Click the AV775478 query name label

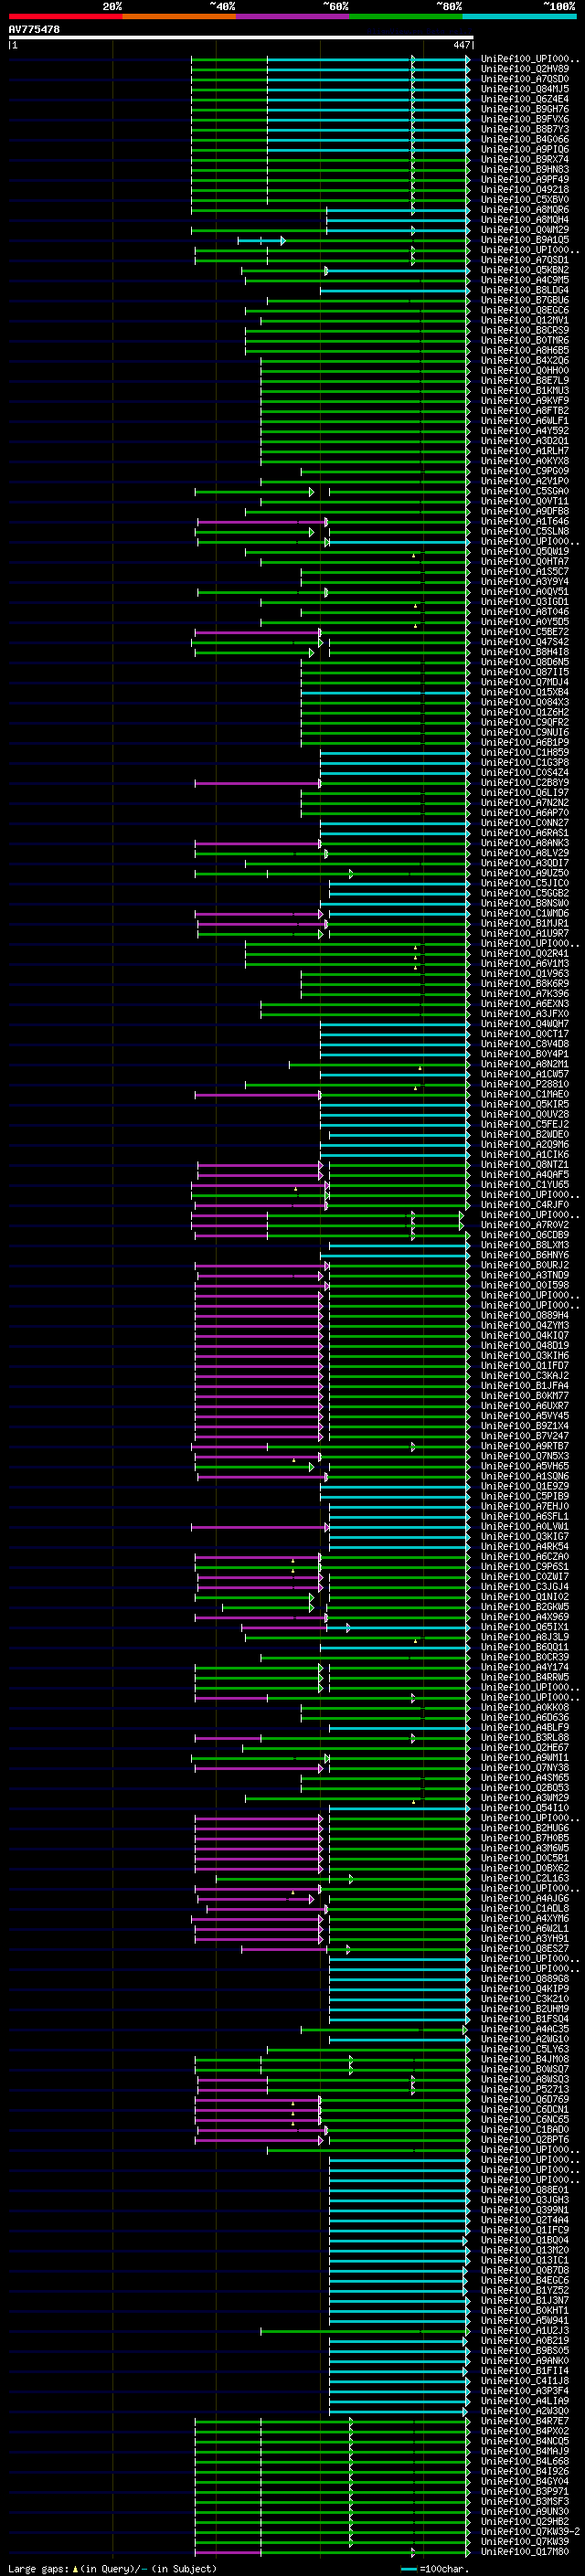[x=34, y=30]
